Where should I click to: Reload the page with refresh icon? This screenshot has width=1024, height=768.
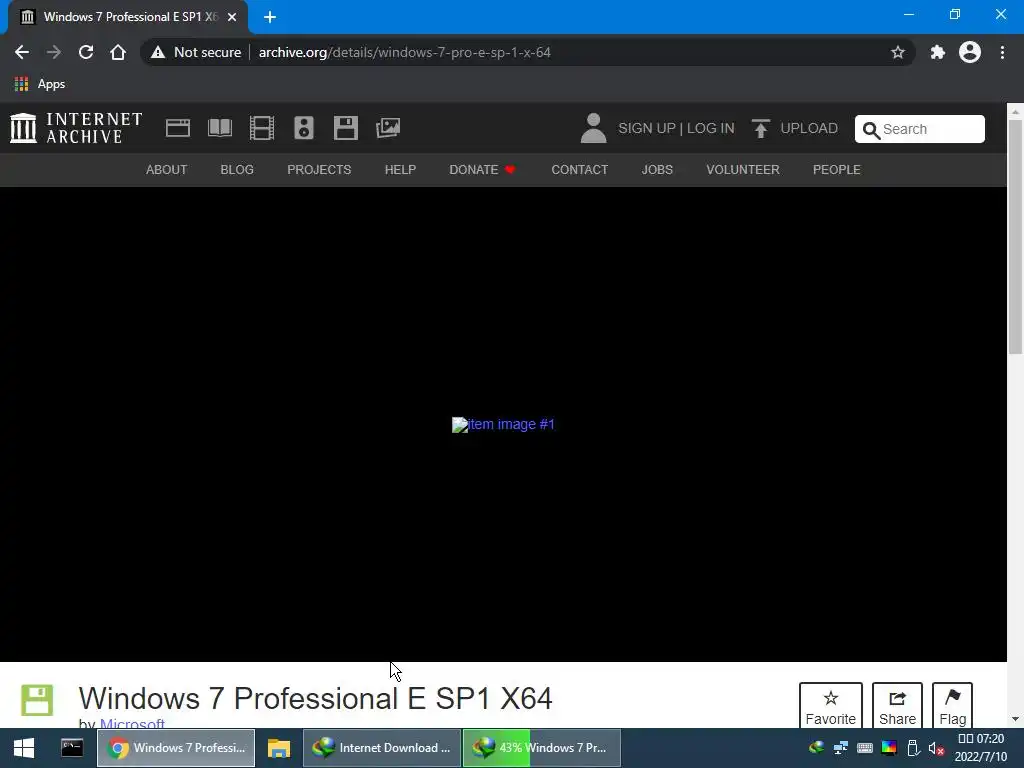(86, 52)
